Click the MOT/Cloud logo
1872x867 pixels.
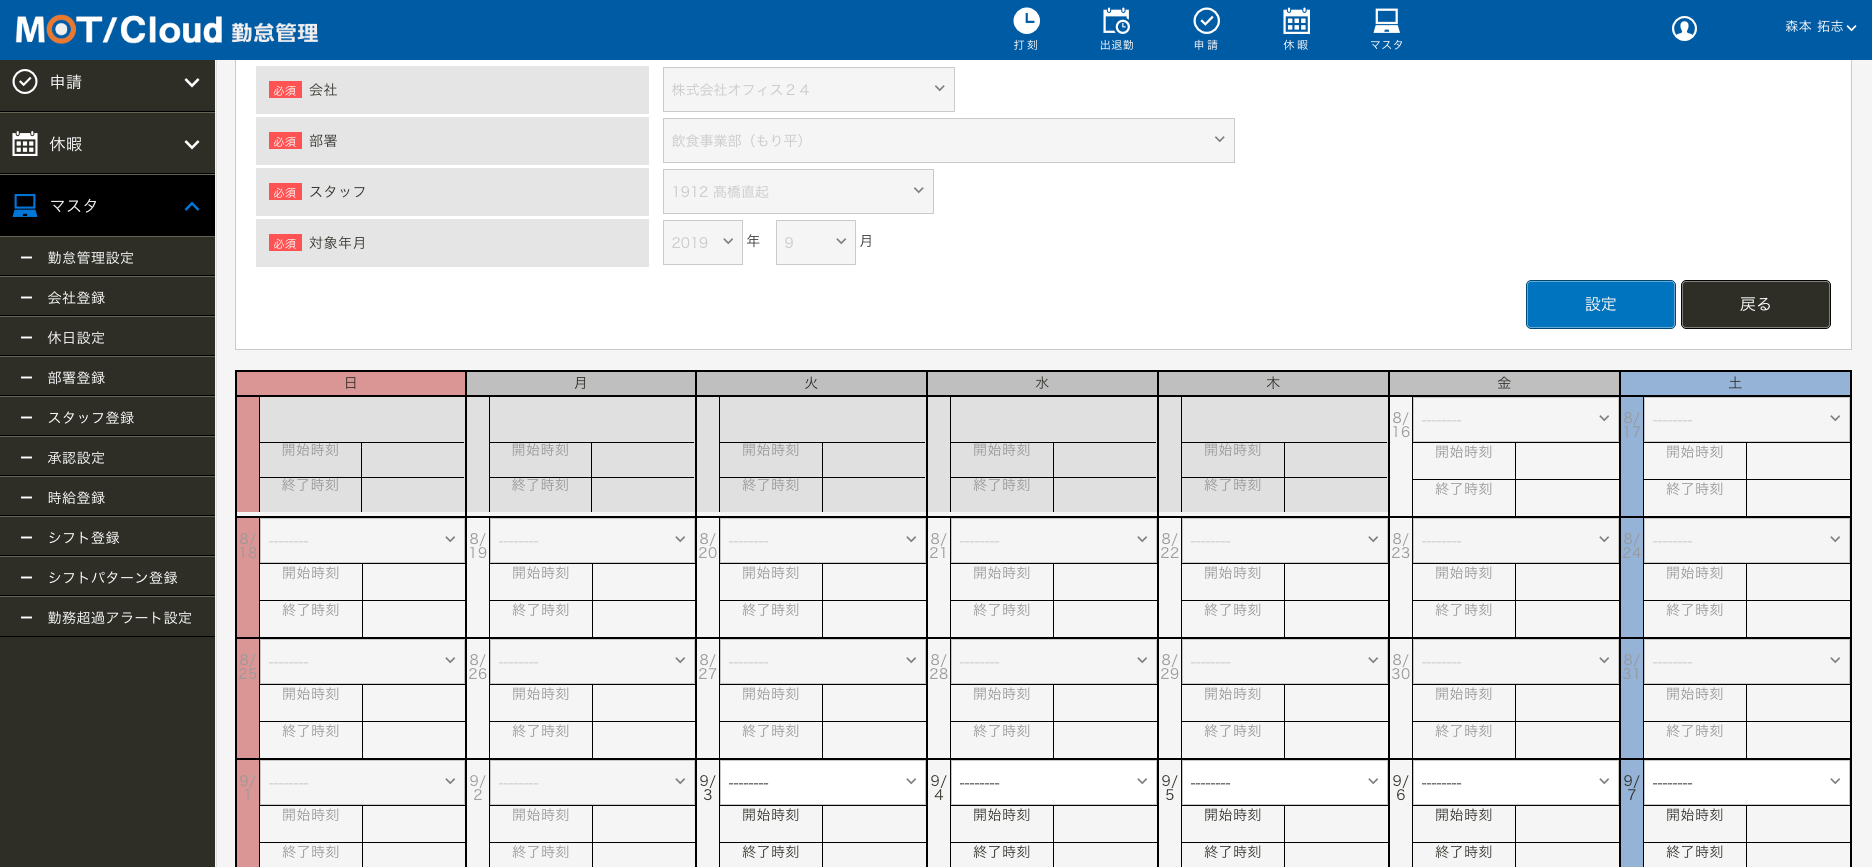tap(119, 30)
